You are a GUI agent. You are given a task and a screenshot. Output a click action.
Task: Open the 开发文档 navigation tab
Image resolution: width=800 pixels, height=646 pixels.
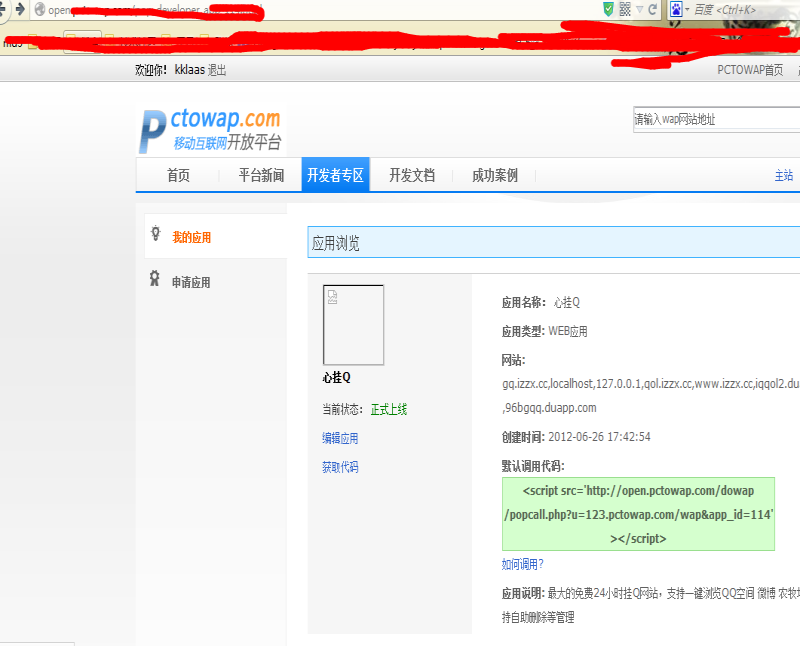click(x=412, y=175)
